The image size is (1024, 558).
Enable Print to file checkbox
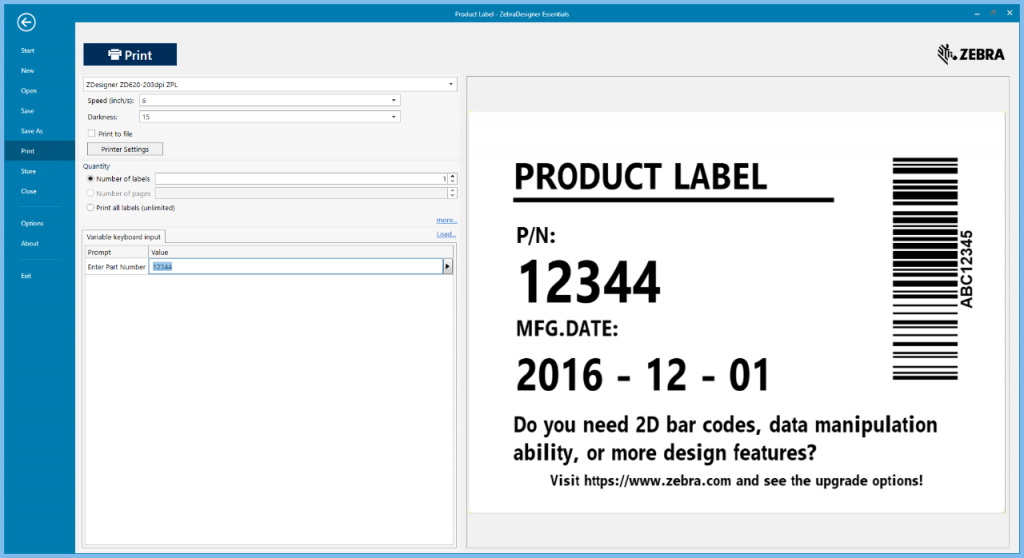tap(91, 133)
